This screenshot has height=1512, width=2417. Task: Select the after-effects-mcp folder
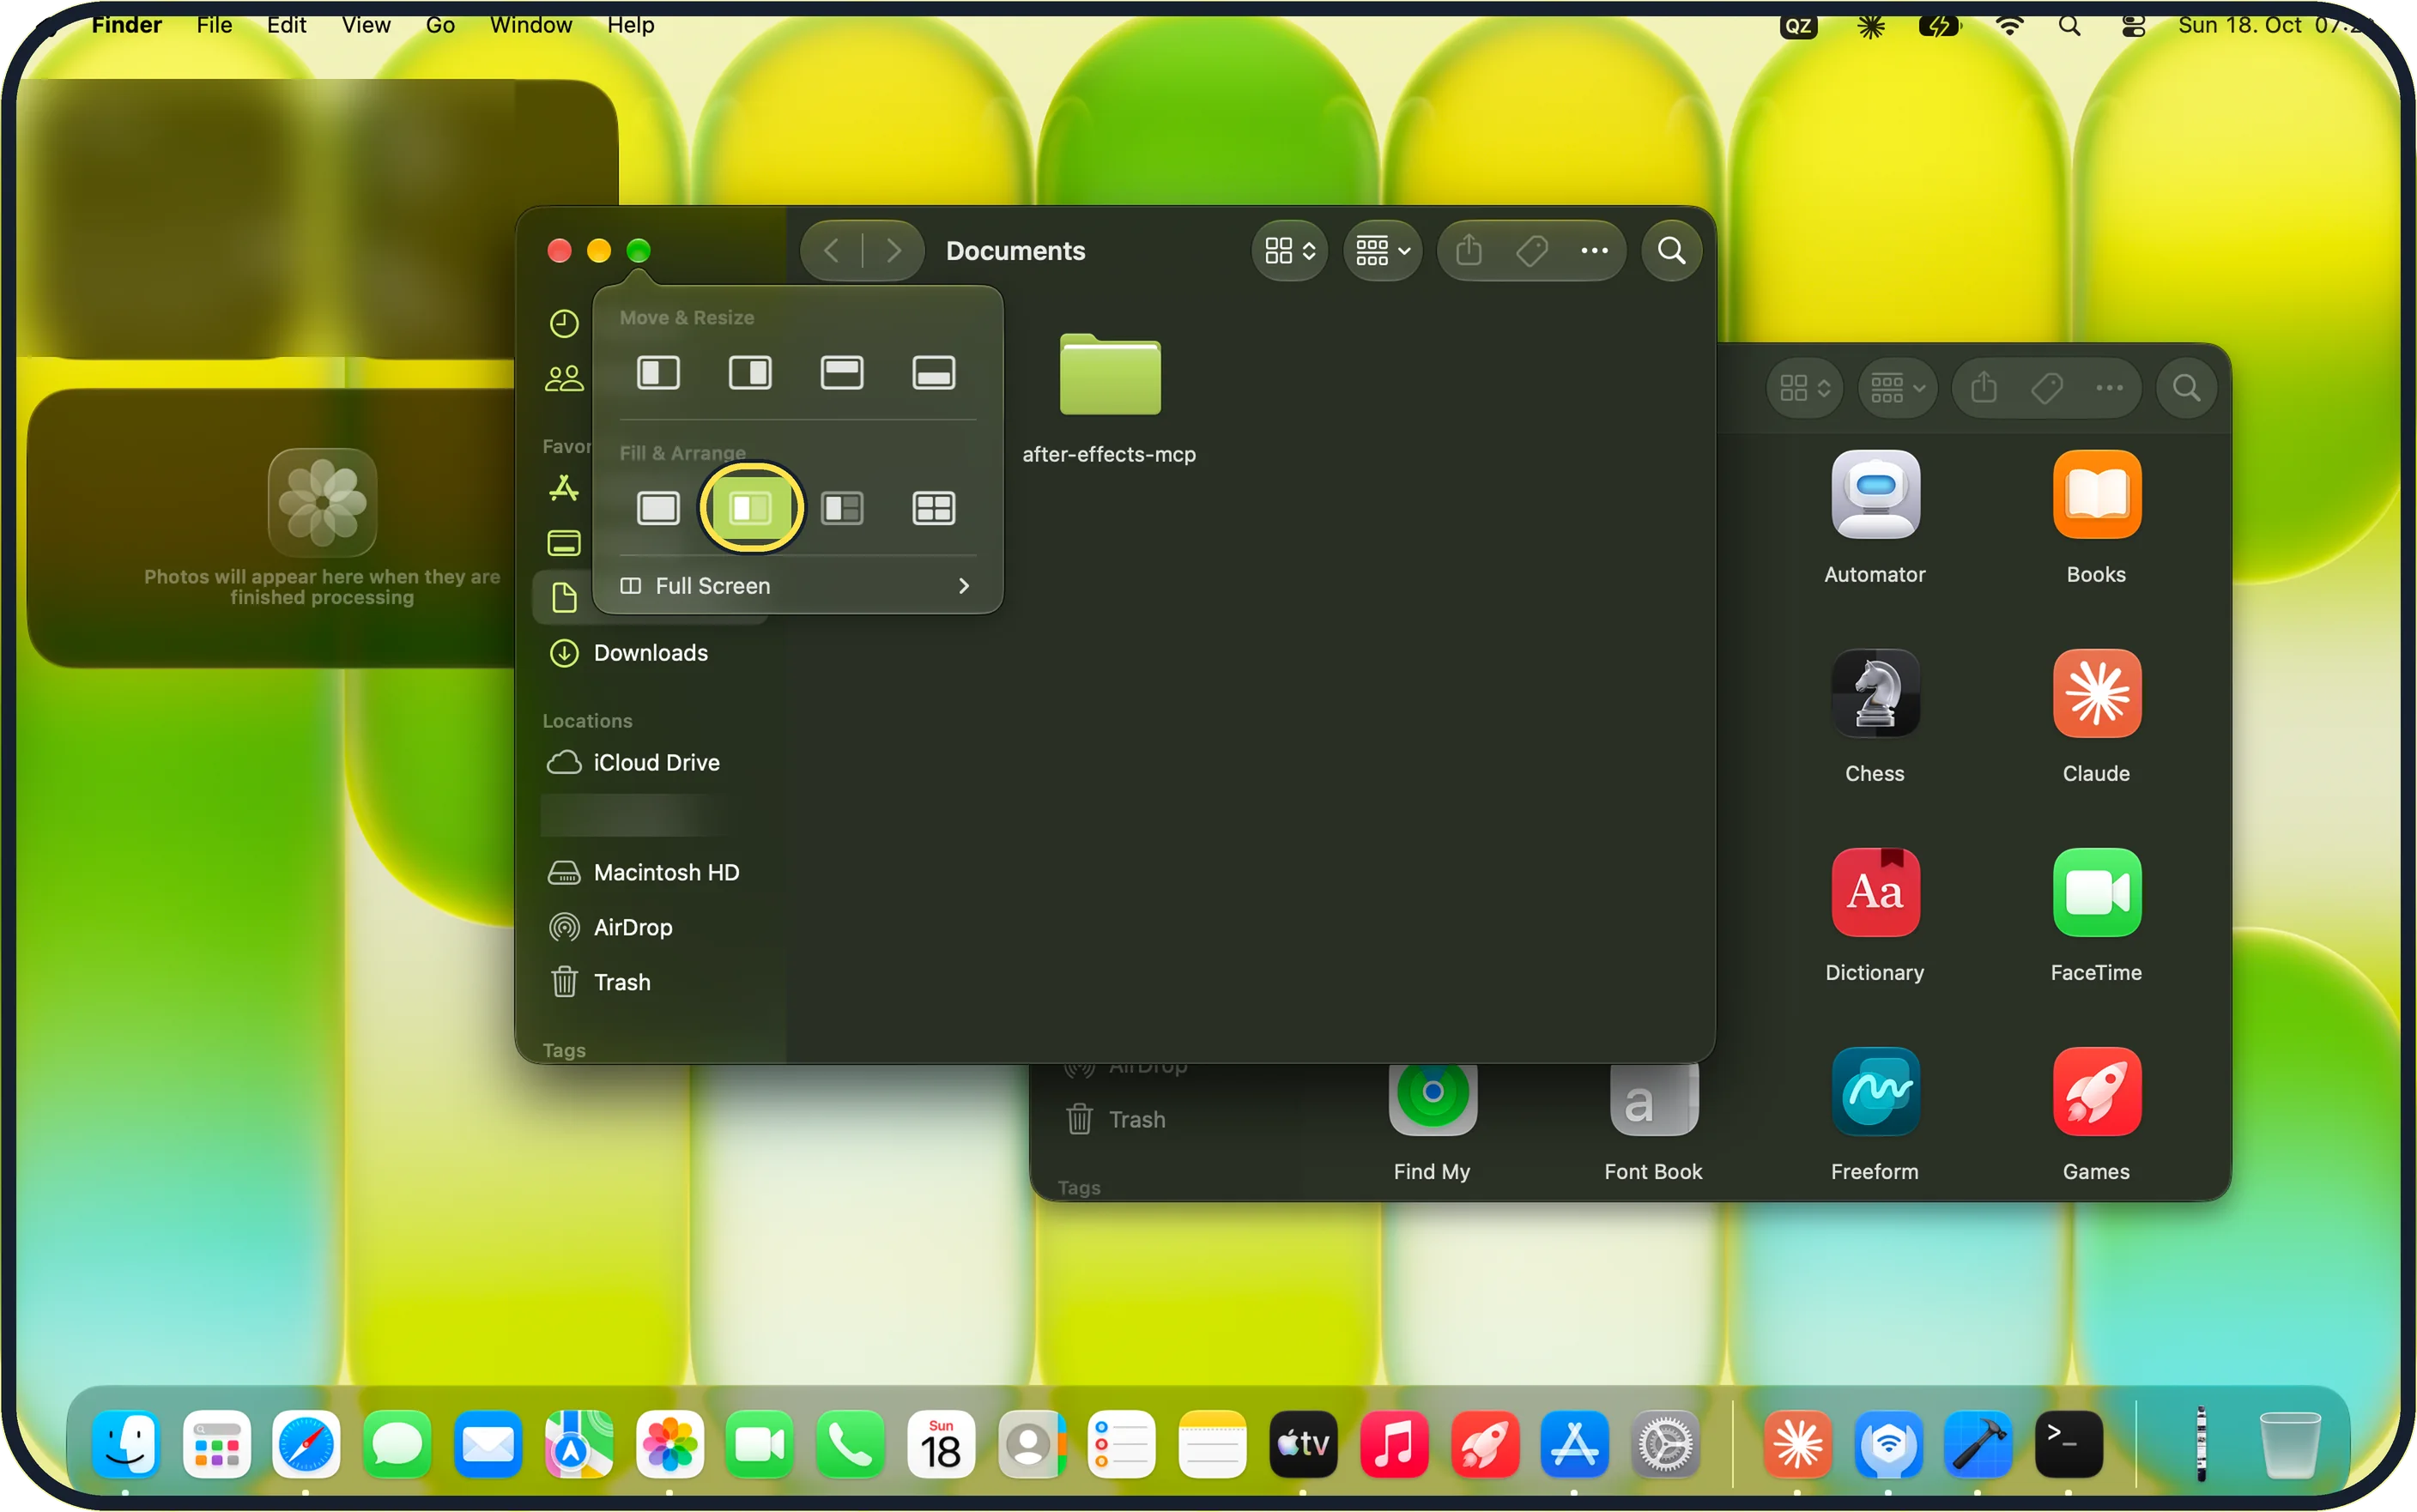[1110, 397]
